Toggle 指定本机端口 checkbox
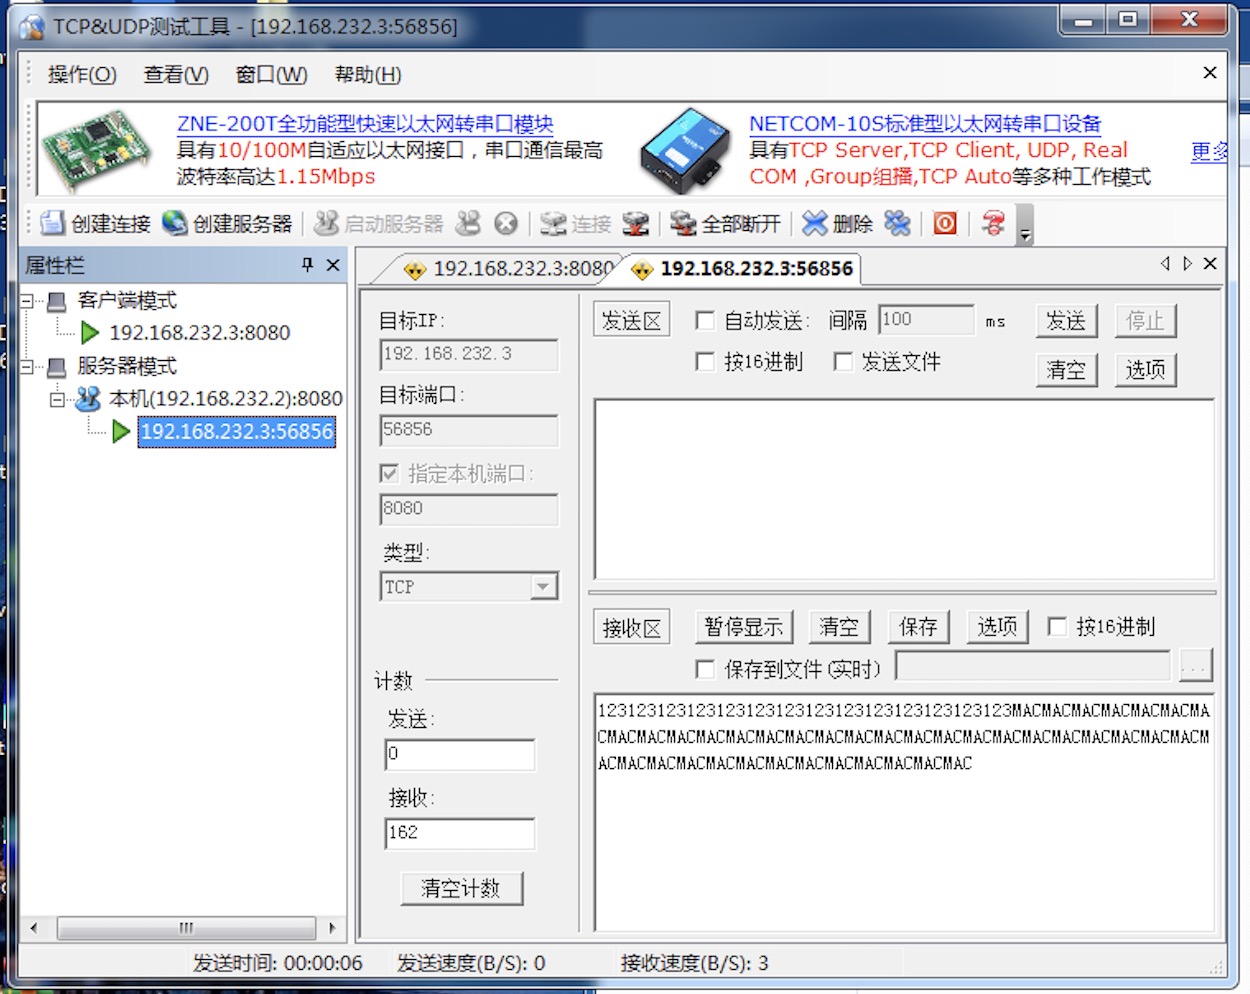 389,473
